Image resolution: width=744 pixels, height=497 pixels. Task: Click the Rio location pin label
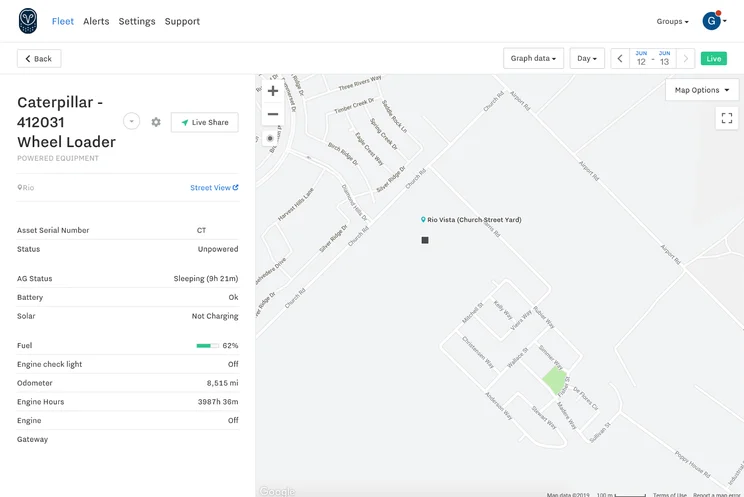pos(26,188)
